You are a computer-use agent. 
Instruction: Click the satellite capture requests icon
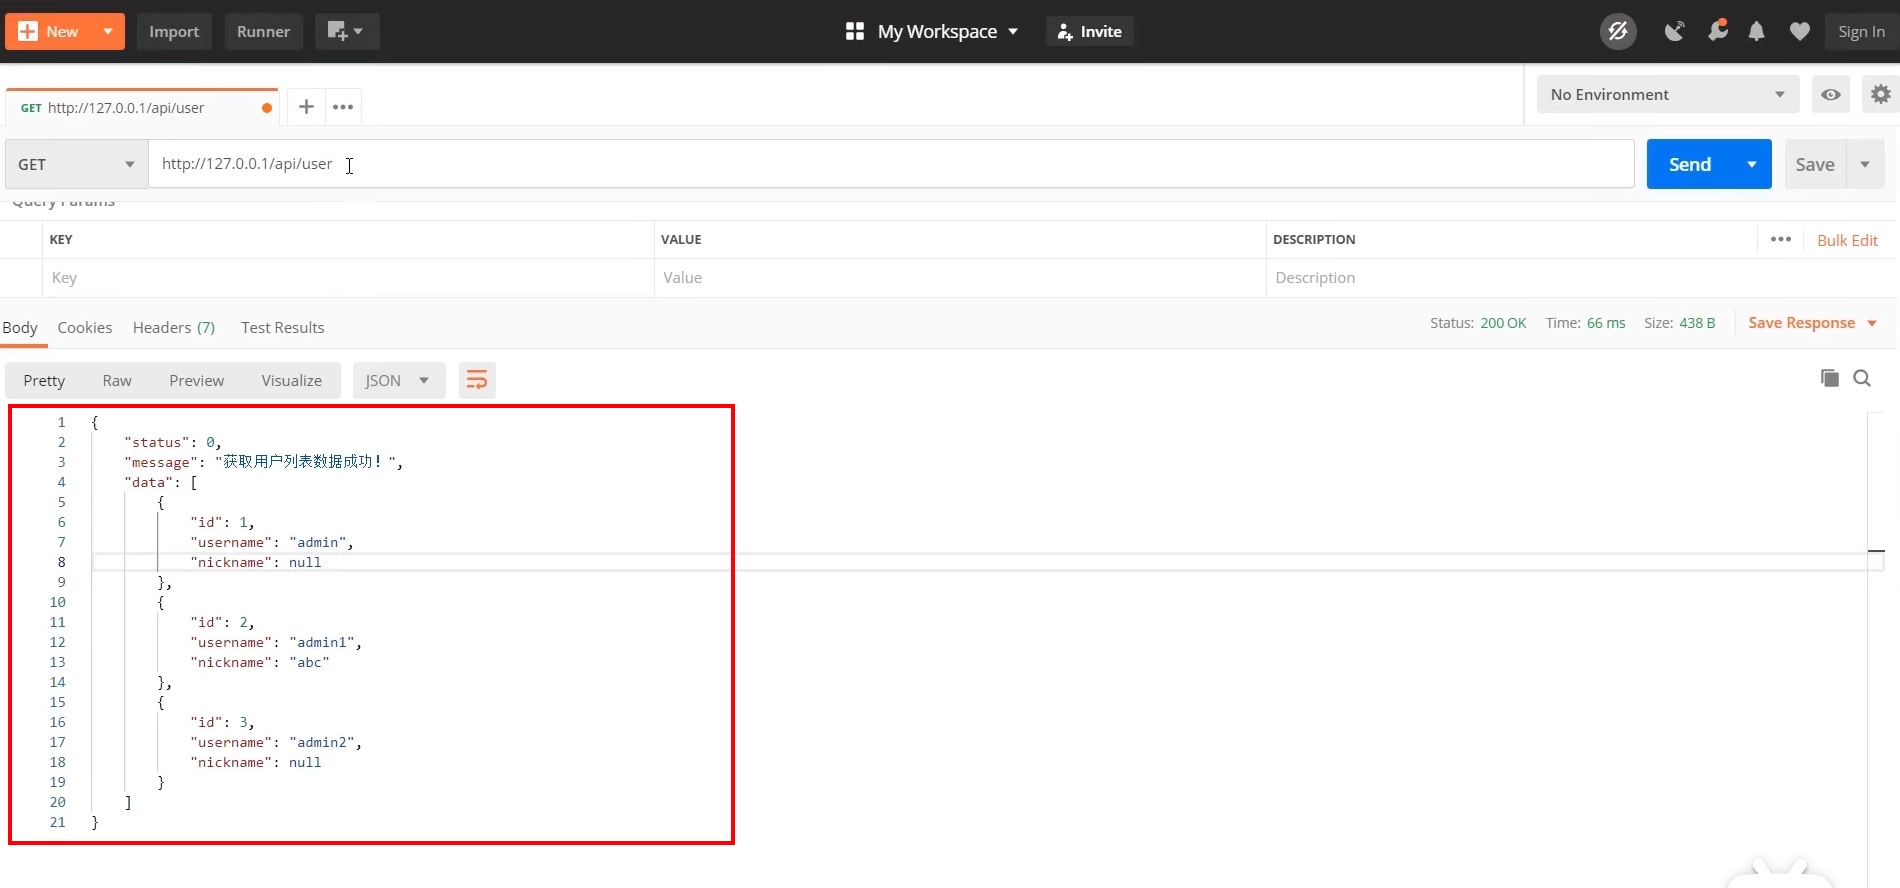point(1674,32)
